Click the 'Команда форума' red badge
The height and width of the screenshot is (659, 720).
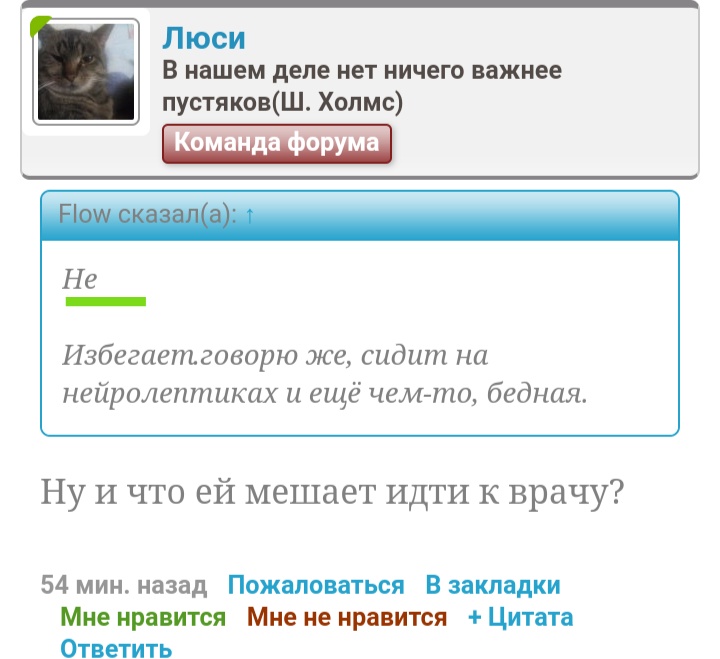click(277, 143)
